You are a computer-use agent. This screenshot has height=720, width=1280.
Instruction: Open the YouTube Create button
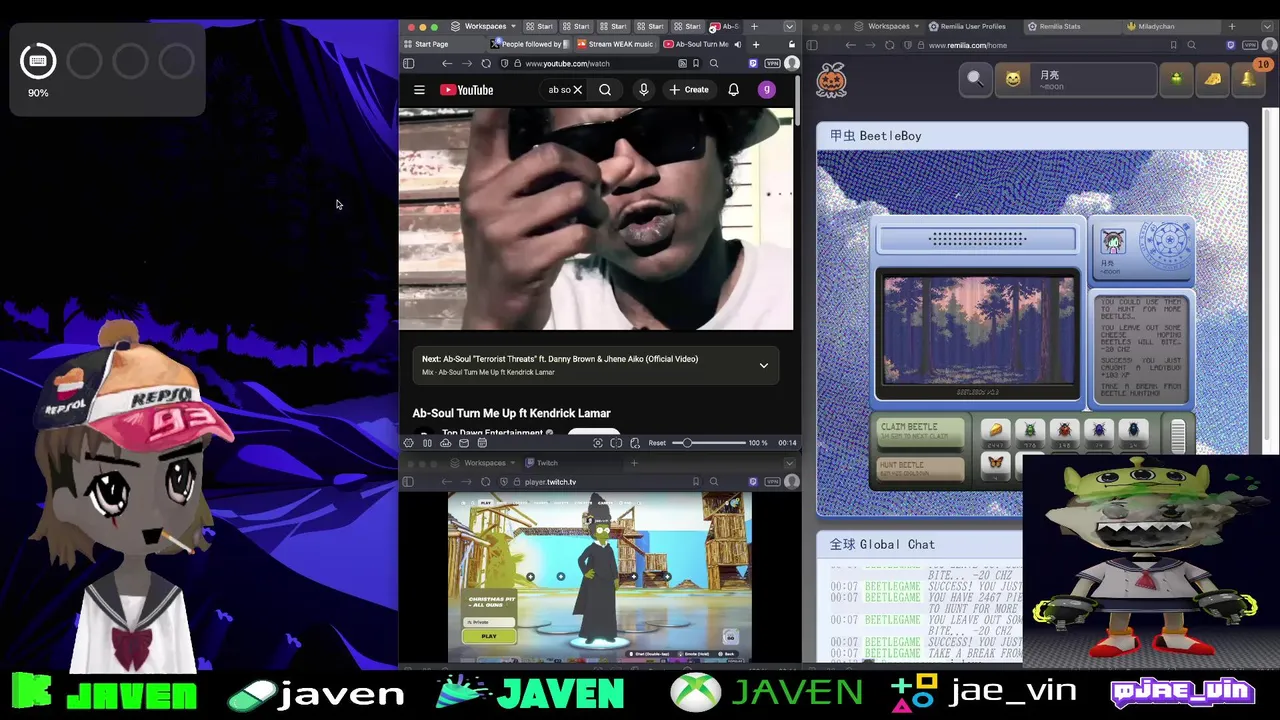coord(689,90)
